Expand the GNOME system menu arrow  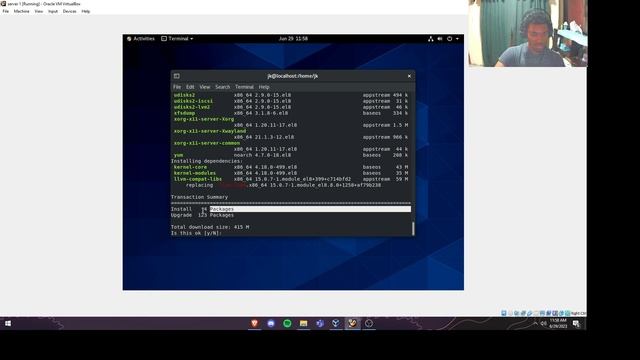click(457, 39)
